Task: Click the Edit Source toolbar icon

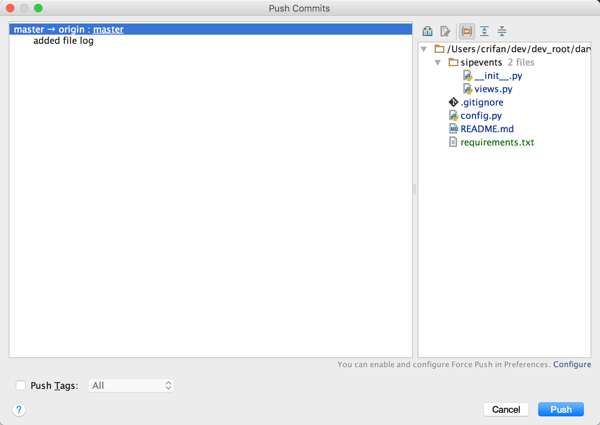Action: click(445, 31)
